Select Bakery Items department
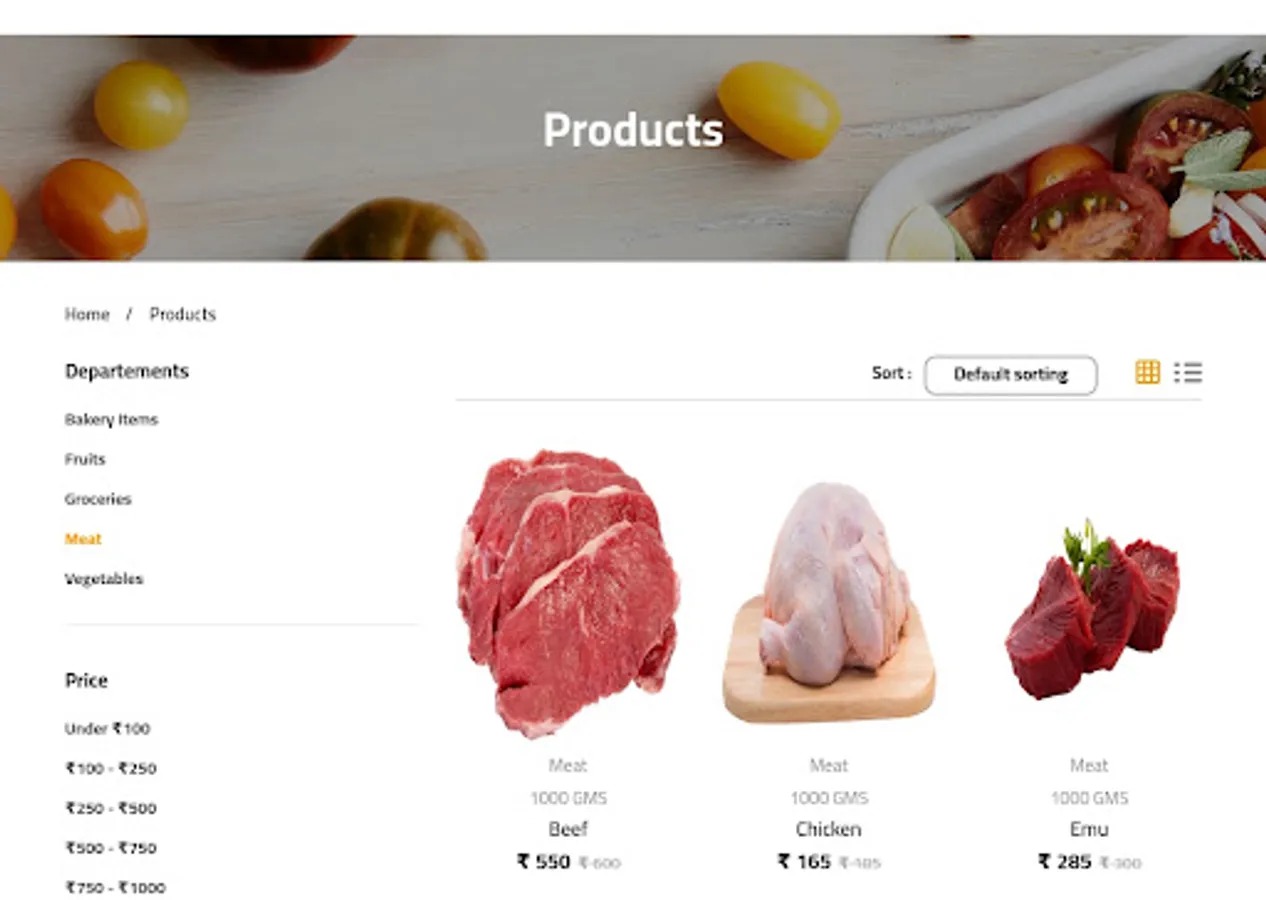1266x900 pixels. coord(111,419)
